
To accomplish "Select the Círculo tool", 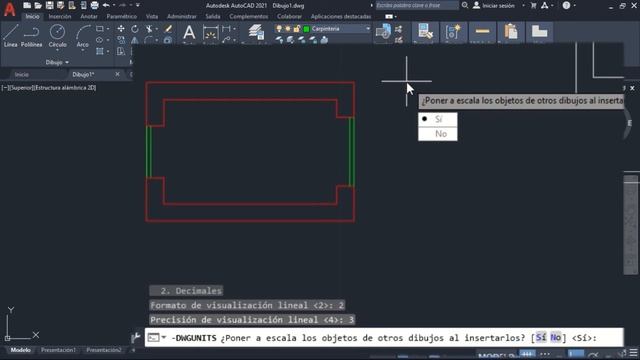I will [x=57, y=36].
